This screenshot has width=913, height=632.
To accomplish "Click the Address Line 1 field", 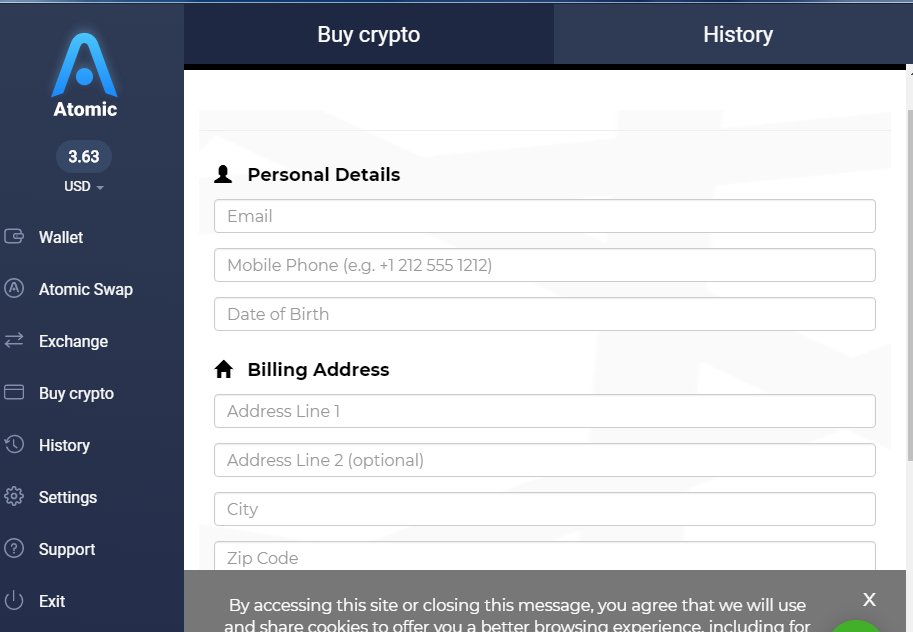I will pos(544,411).
